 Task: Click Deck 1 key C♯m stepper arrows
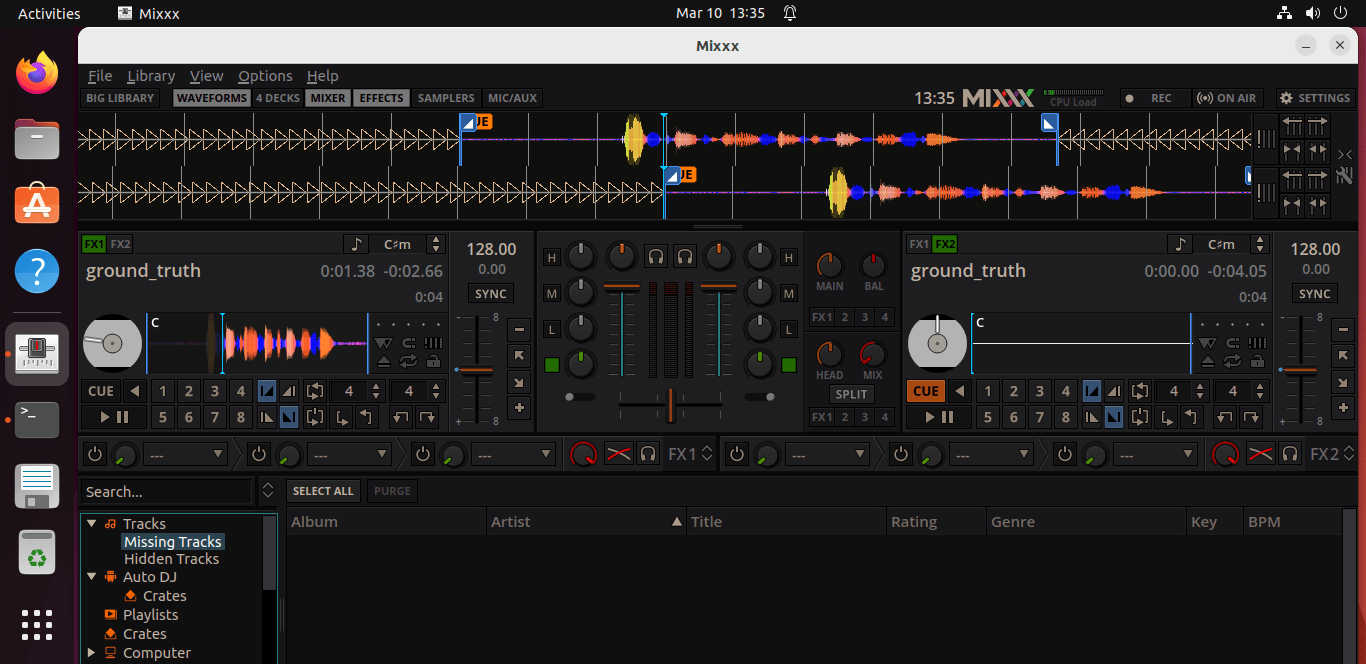click(436, 244)
